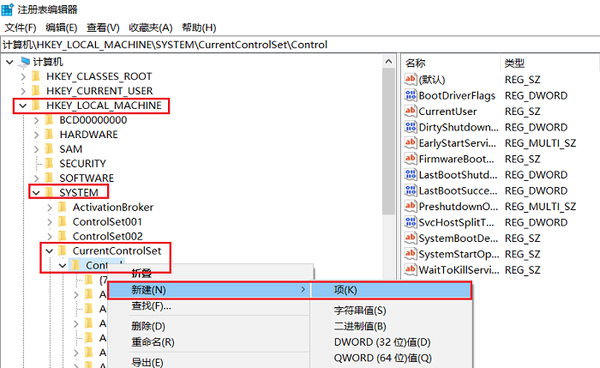Expand the HARDWARE arrow
The image size is (600, 368).
pyautogui.click(x=36, y=135)
